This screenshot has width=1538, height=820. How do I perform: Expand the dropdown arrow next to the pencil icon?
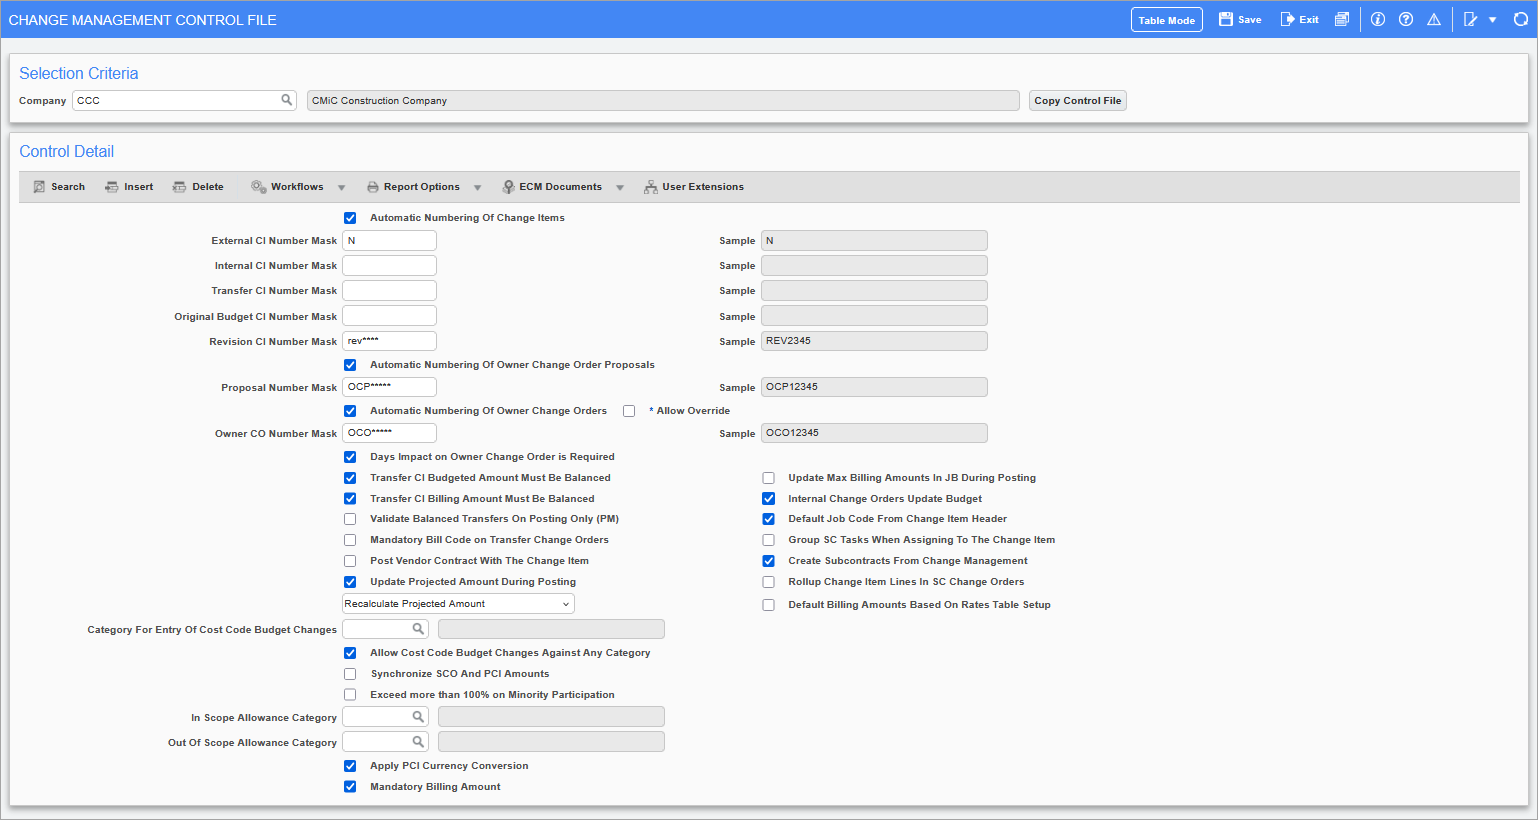(x=1493, y=20)
